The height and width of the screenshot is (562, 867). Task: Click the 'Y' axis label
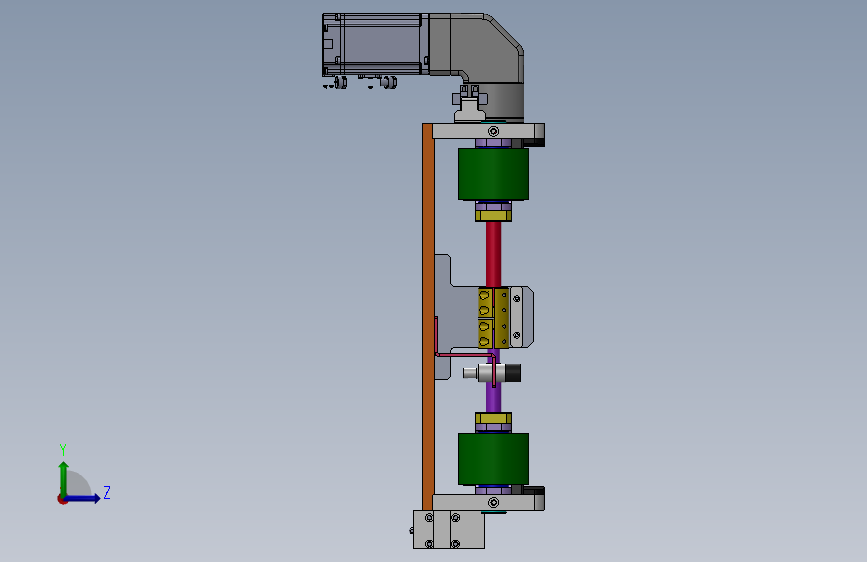click(63, 449)
